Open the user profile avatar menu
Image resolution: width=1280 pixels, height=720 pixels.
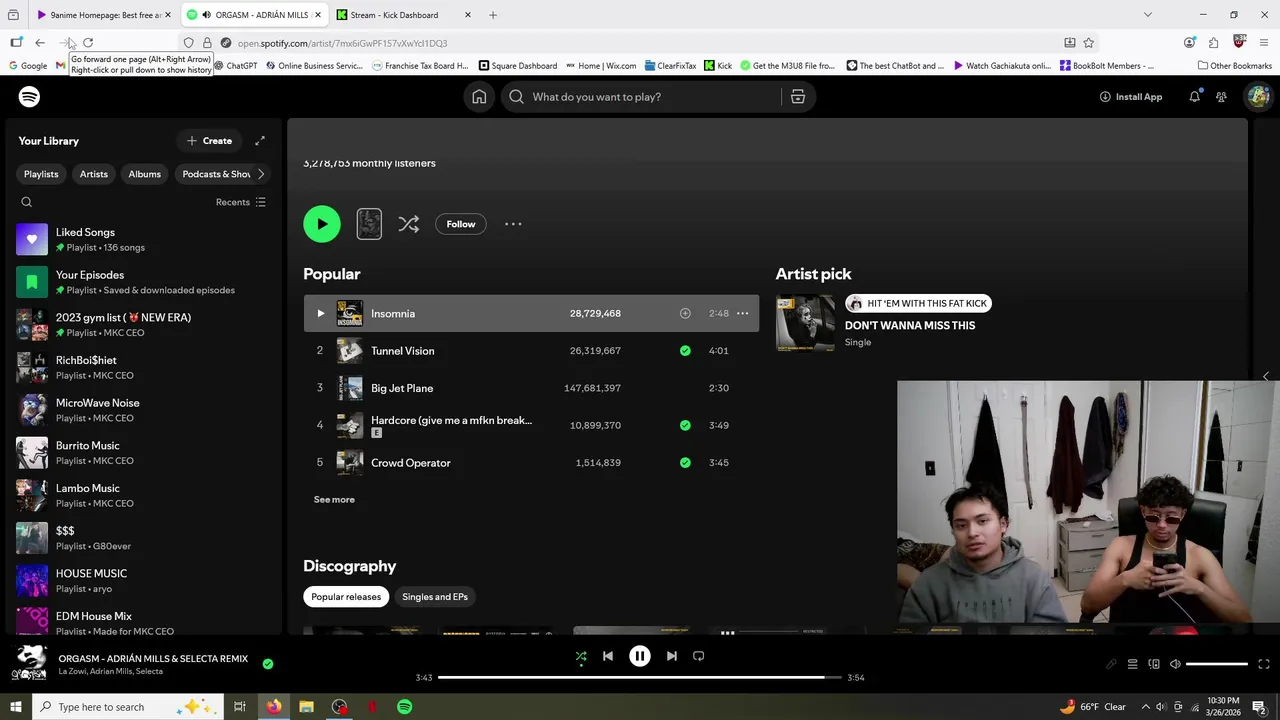1258,97
